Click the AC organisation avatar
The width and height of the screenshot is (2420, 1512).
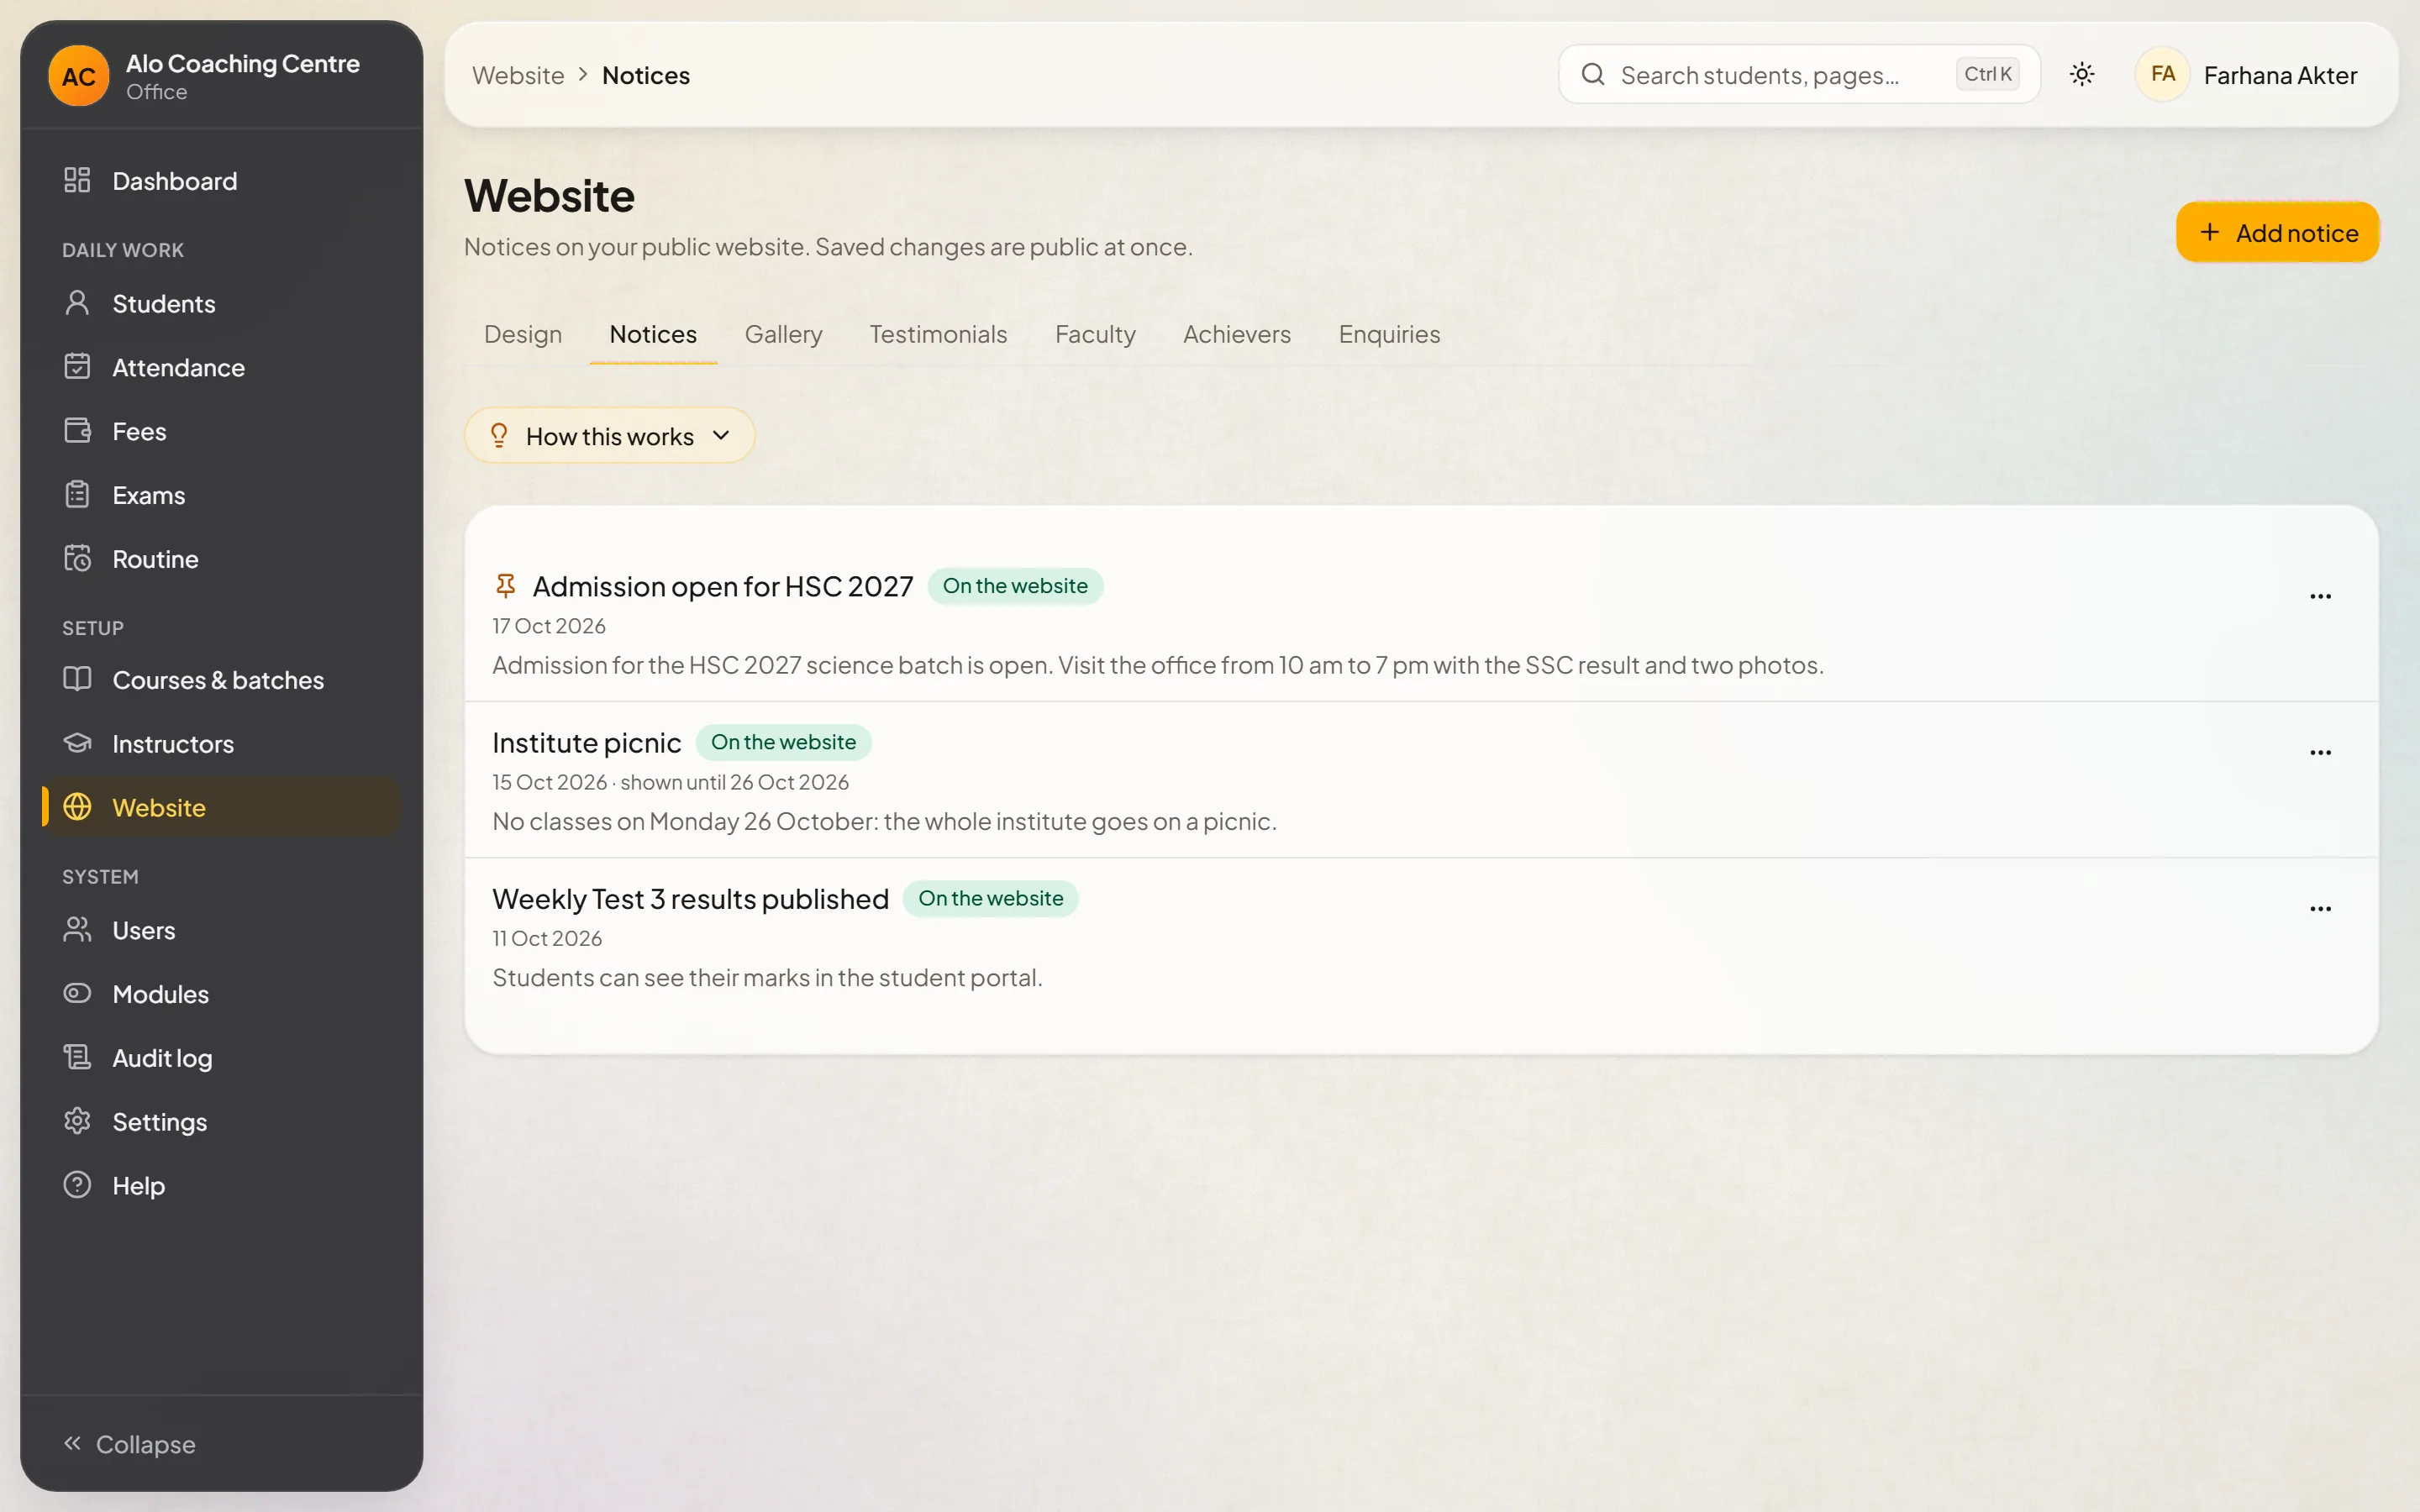(79, 76)
